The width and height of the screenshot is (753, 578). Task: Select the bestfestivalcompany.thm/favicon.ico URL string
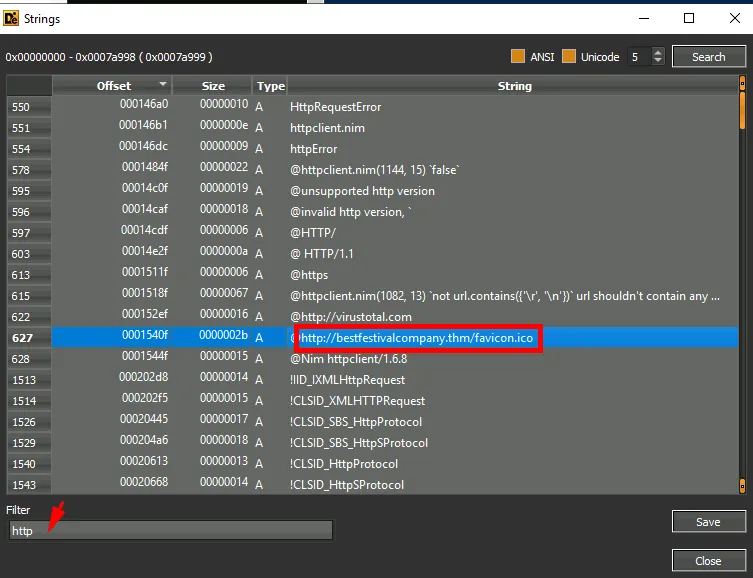(417, 337)
